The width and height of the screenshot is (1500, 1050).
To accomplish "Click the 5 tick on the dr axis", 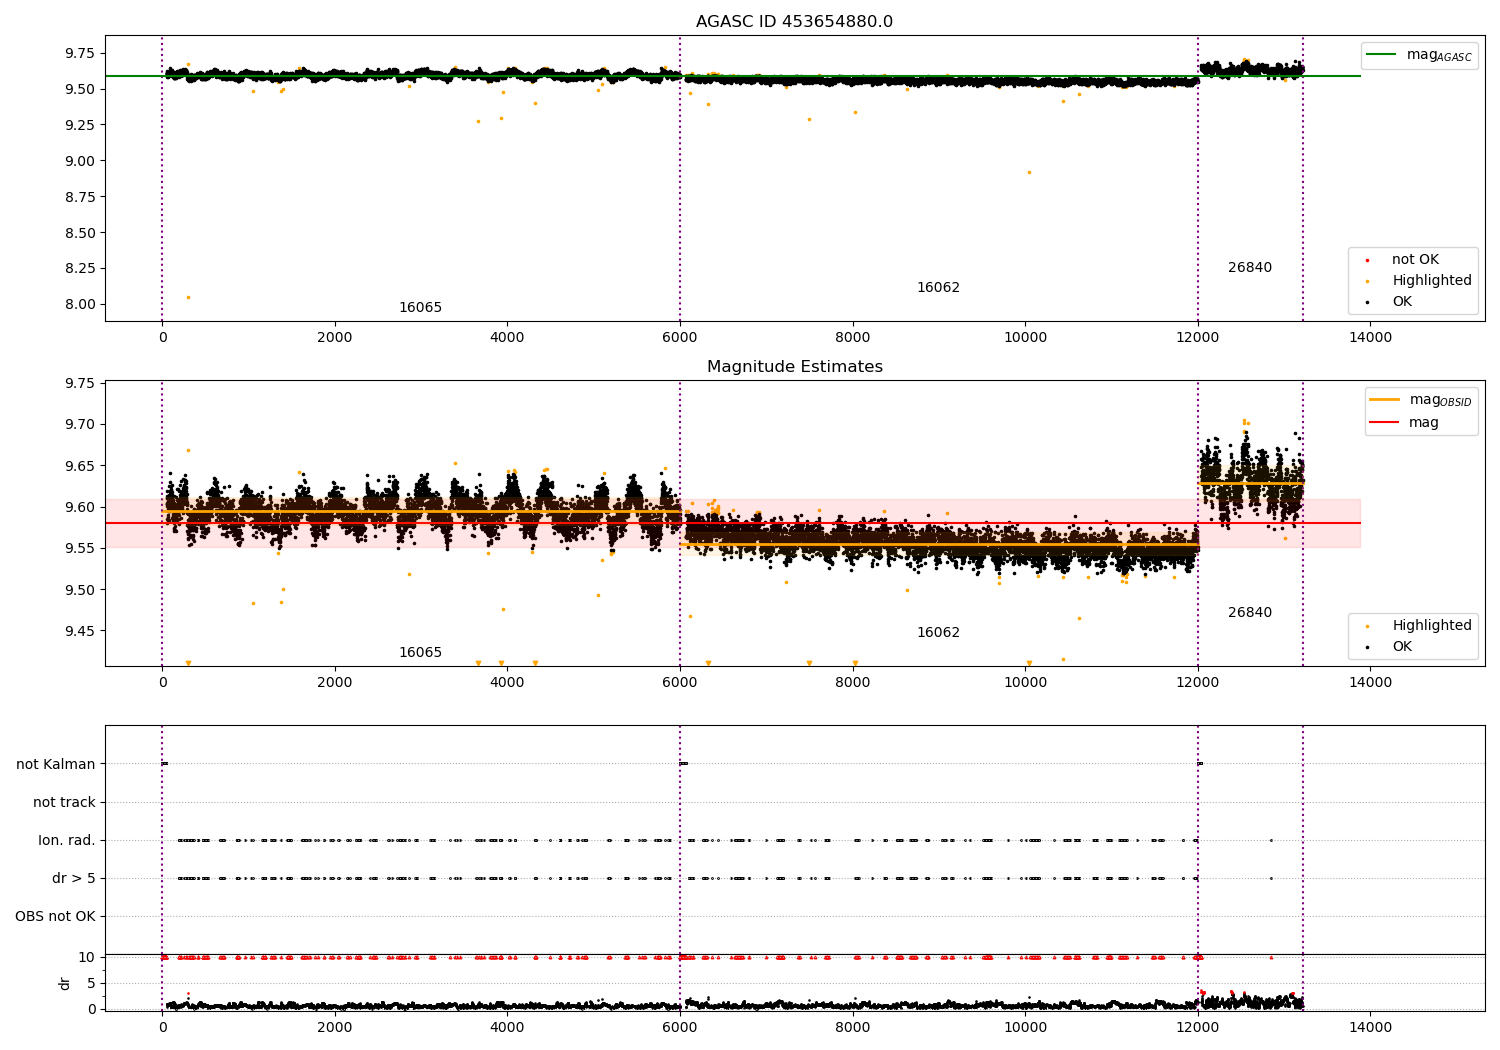I will click(x=92, y=983).
